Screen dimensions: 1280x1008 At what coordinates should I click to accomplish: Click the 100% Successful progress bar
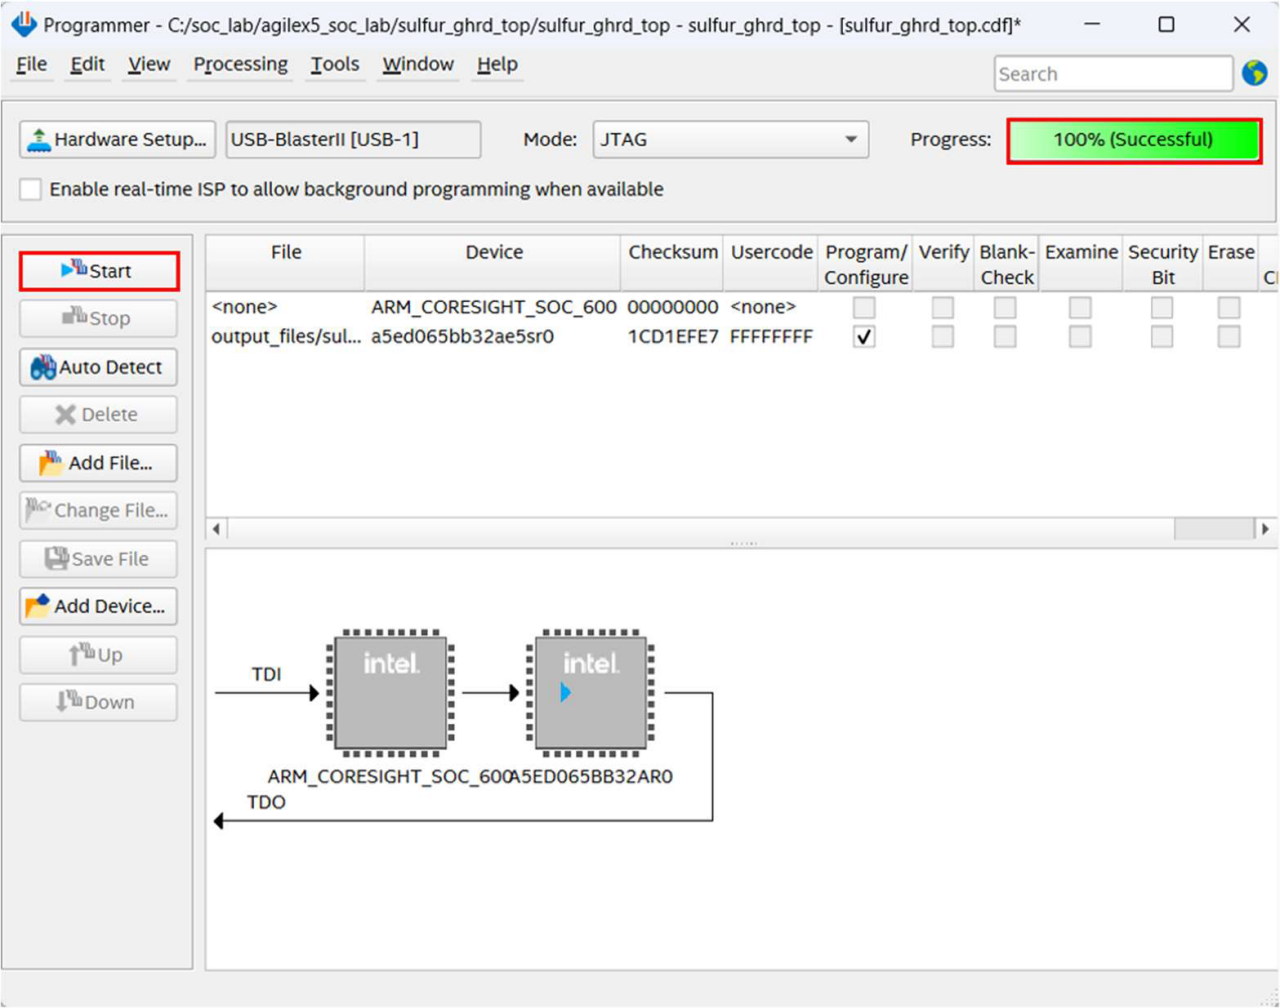(x=1133, y=140)
